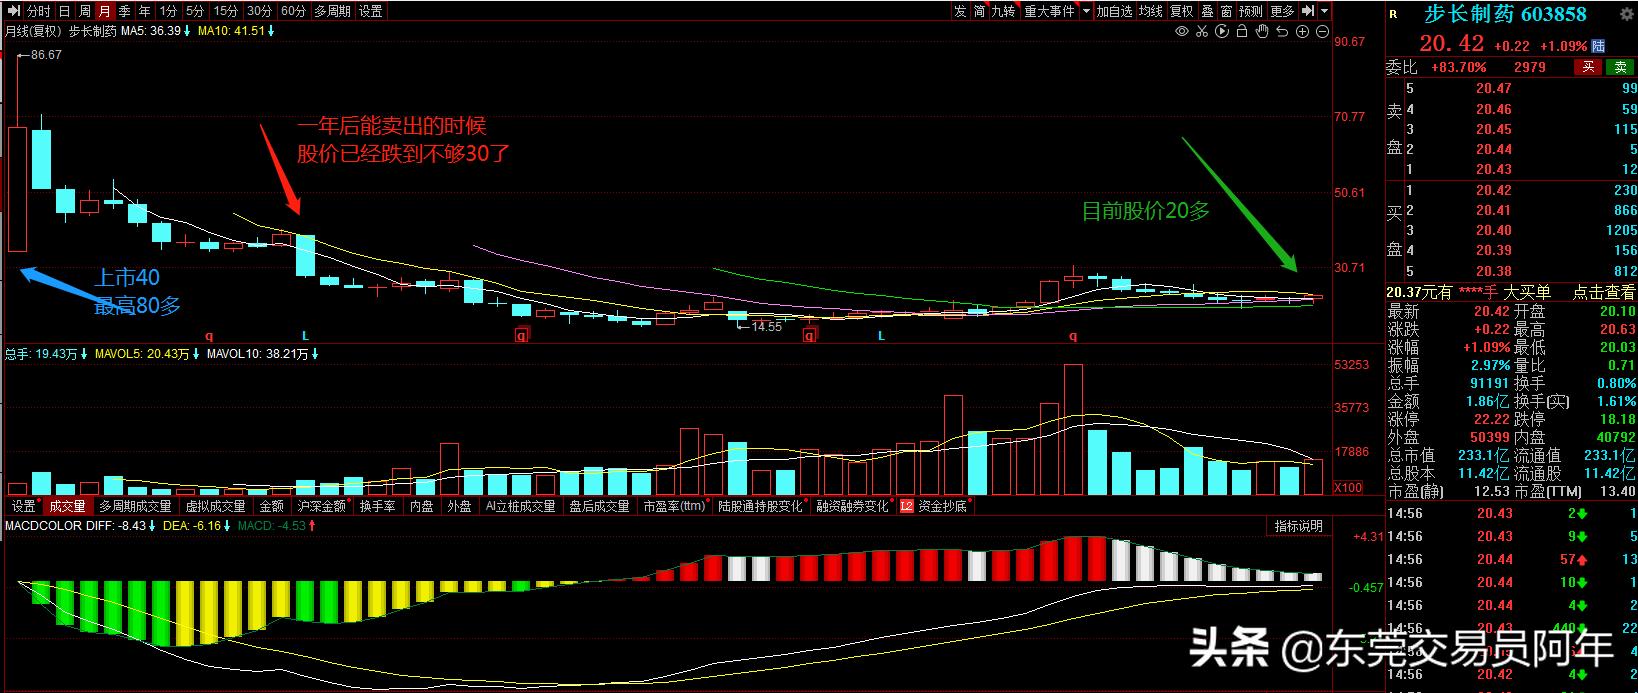Click MAVOL5 arrow indicator
The height and width of the screenshot is (693, 1638).
(x=196, y=354)
